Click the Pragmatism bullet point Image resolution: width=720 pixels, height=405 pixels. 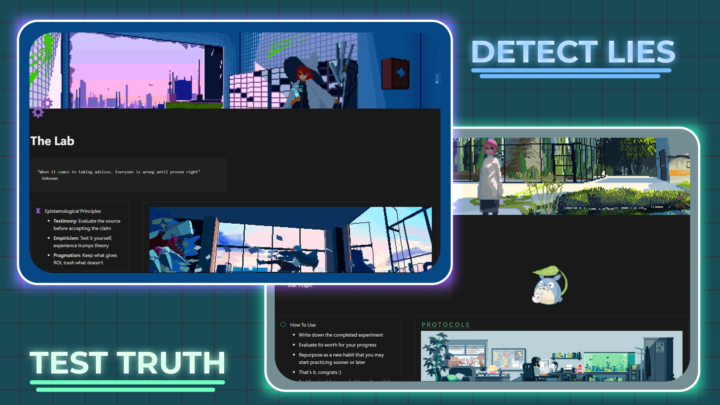click(x=85, y=259)
